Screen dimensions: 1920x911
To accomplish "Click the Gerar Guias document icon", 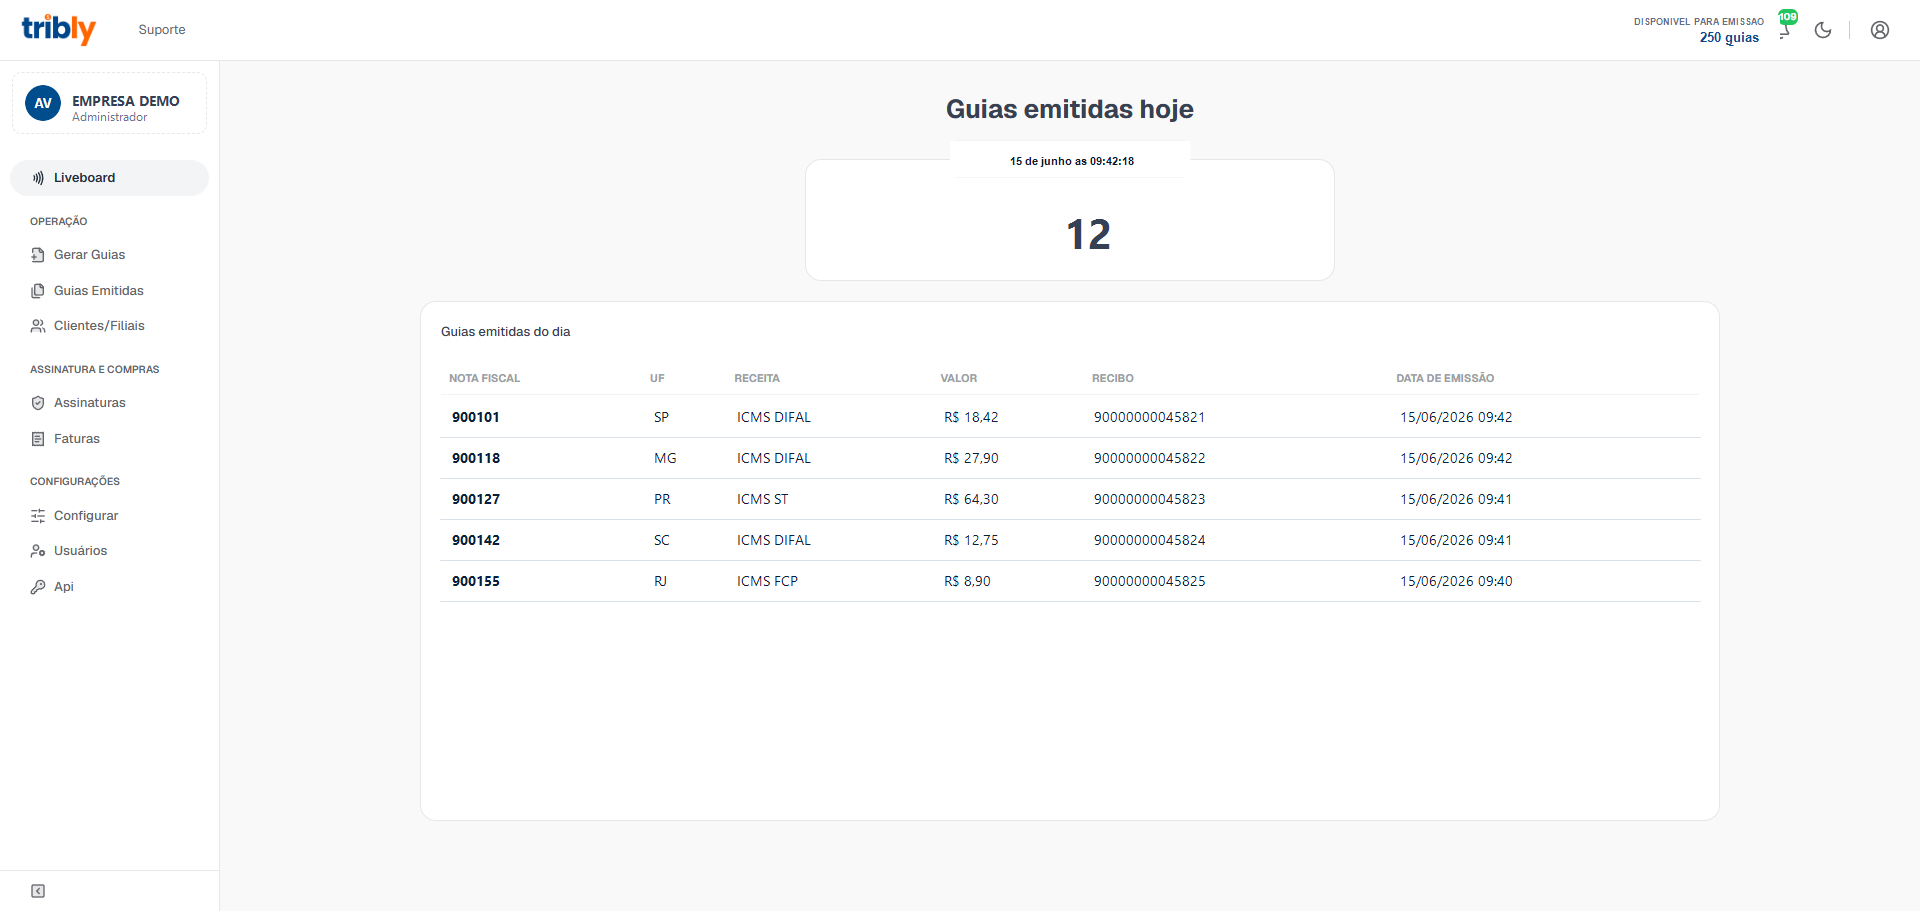I will tap(38, 255).
